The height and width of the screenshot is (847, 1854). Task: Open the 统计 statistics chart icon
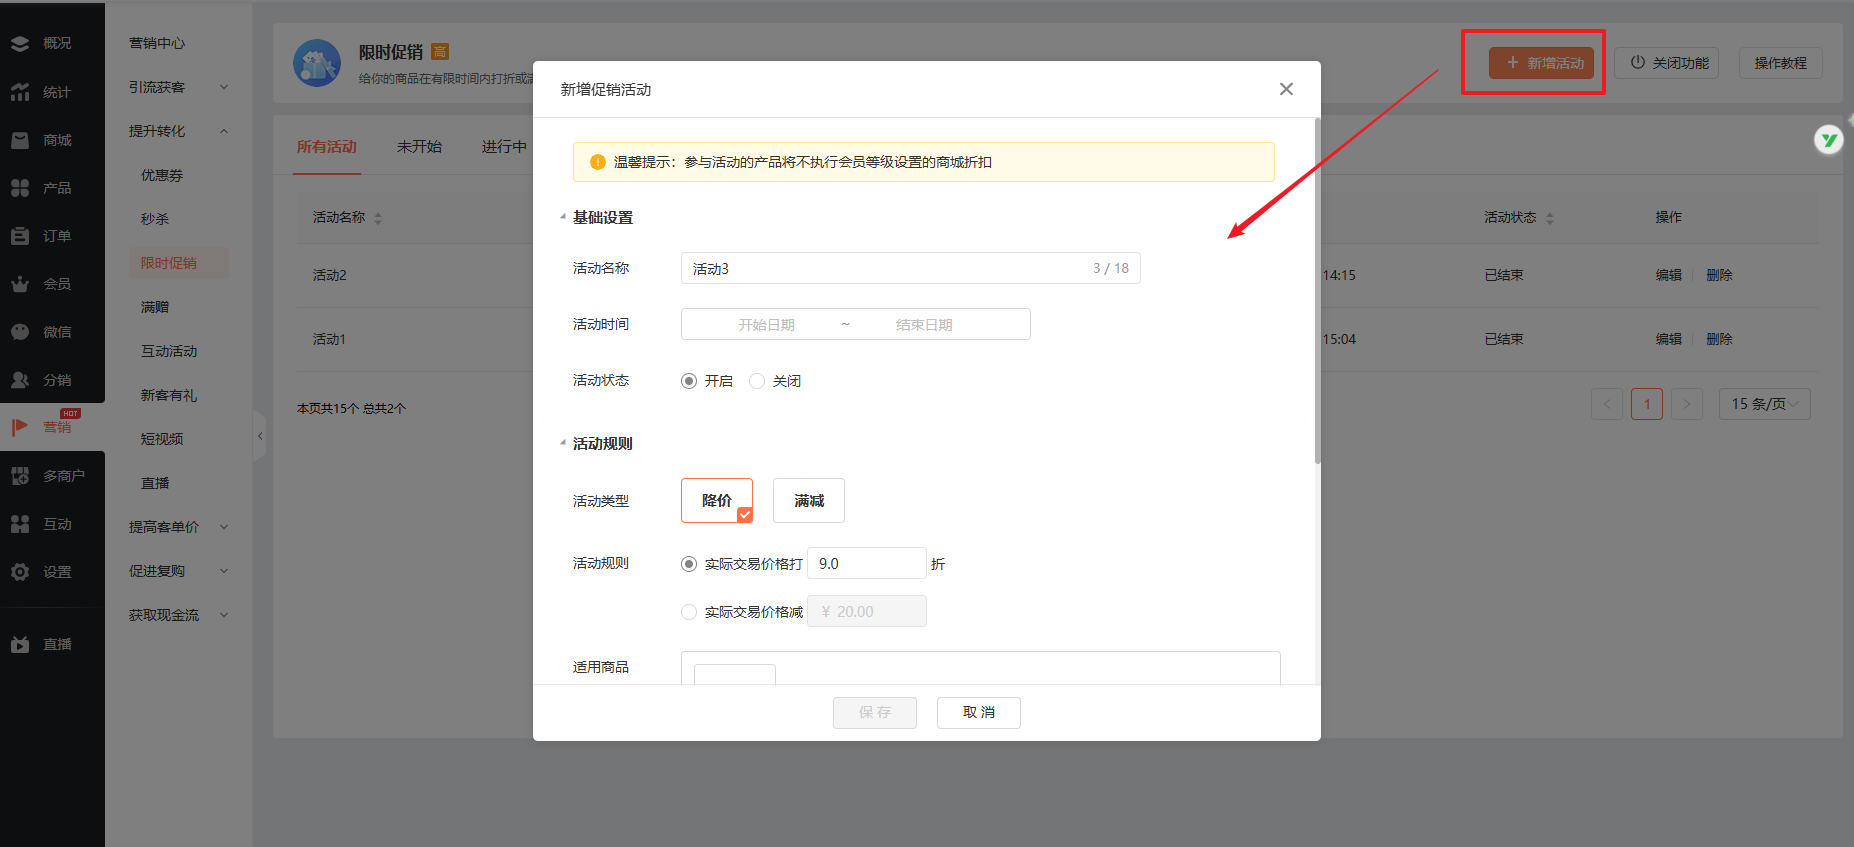tap(20, 92)
